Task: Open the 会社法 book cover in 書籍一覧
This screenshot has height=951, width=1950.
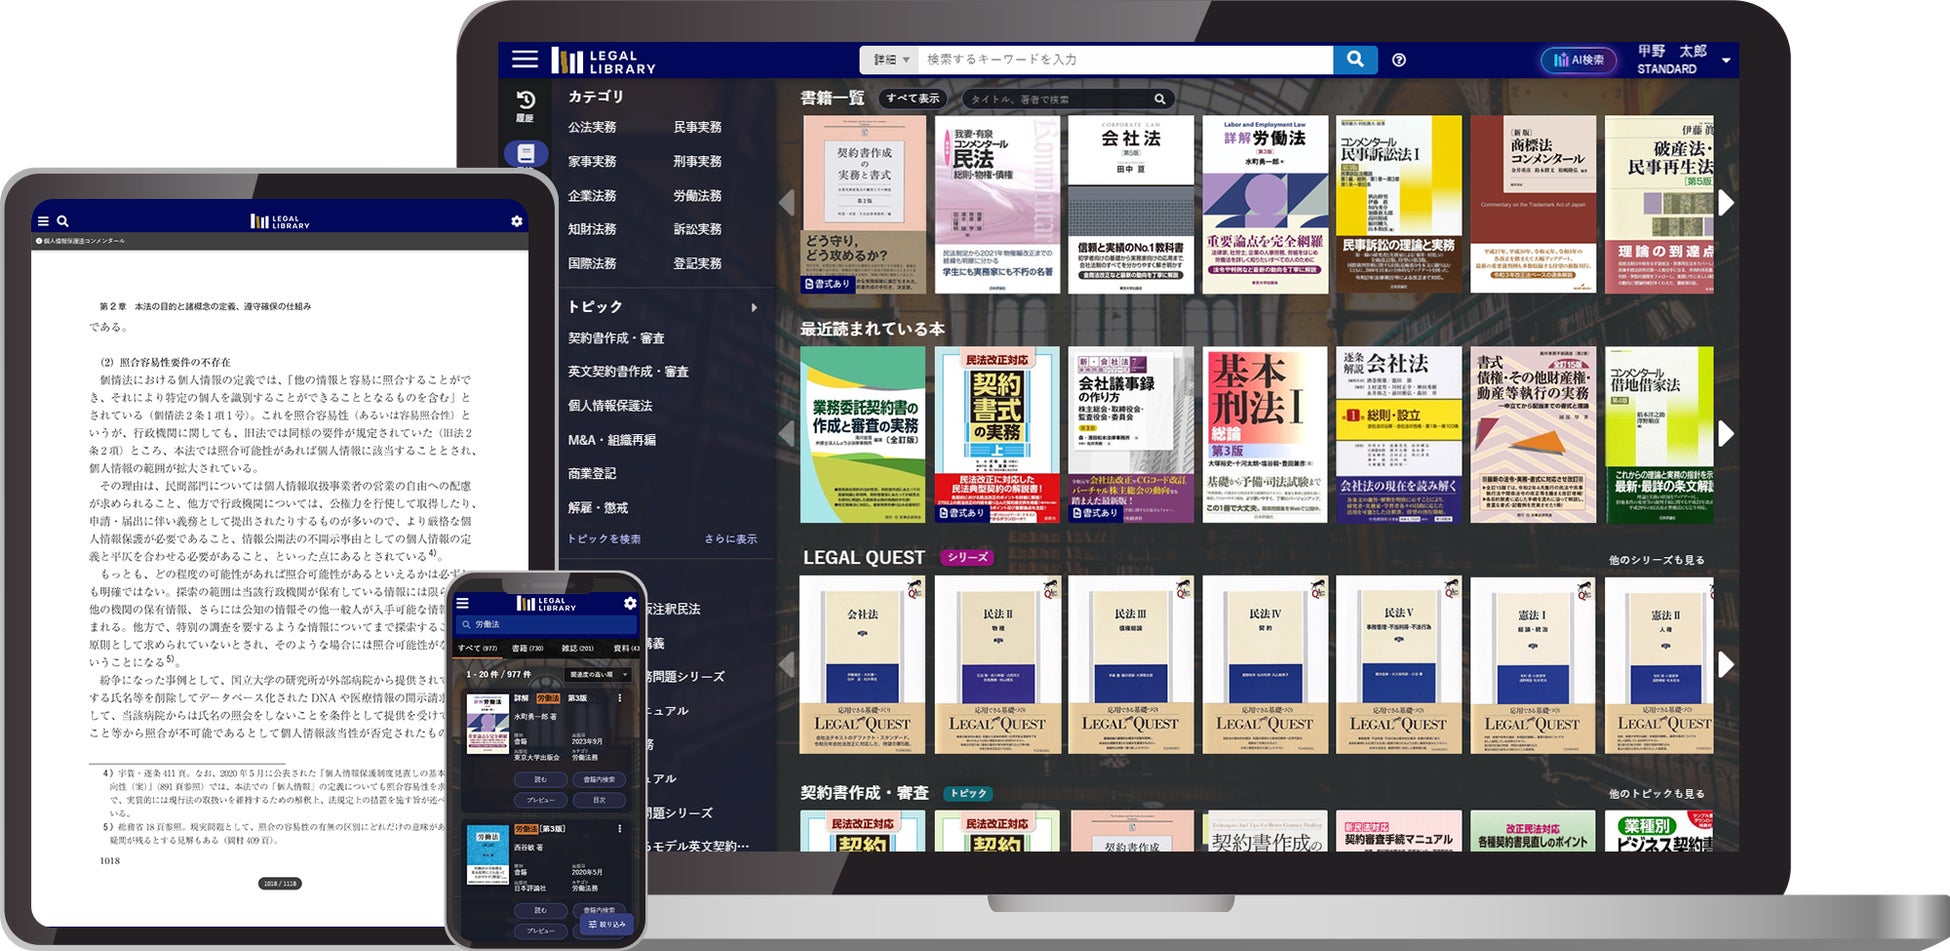Action: click(1131, 204)
